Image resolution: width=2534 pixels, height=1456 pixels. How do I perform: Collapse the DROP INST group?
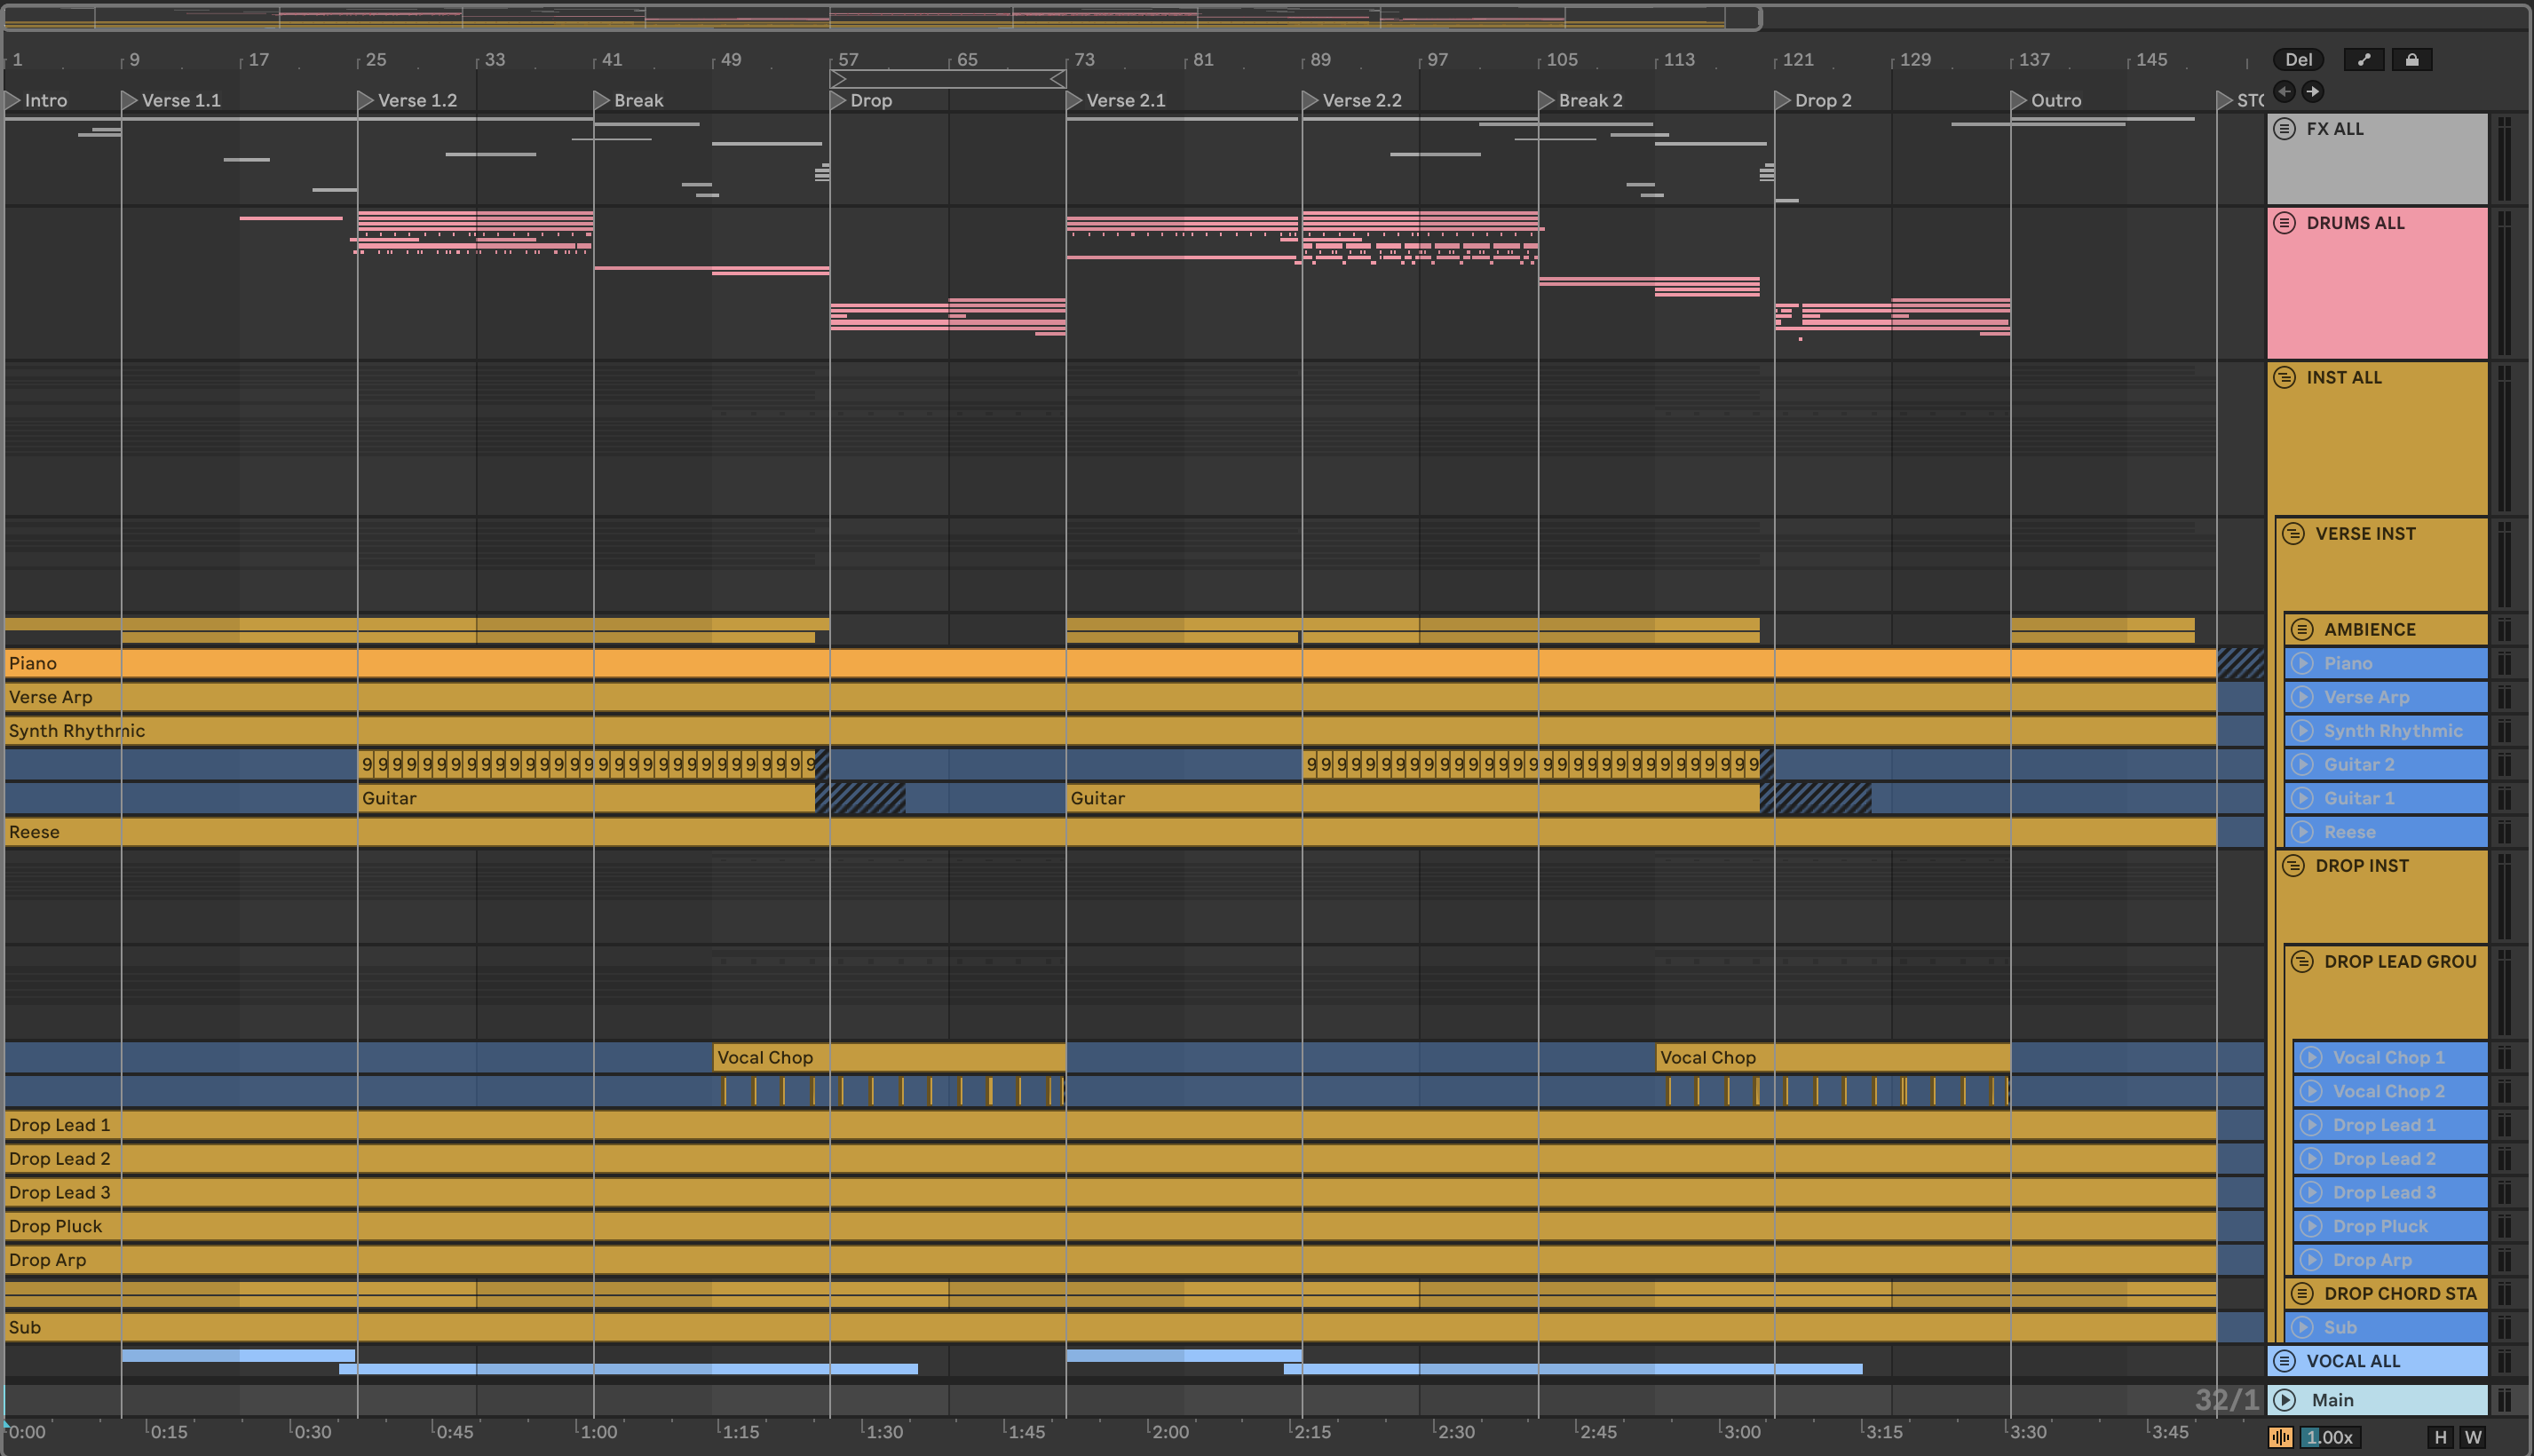click(2293, 866)
